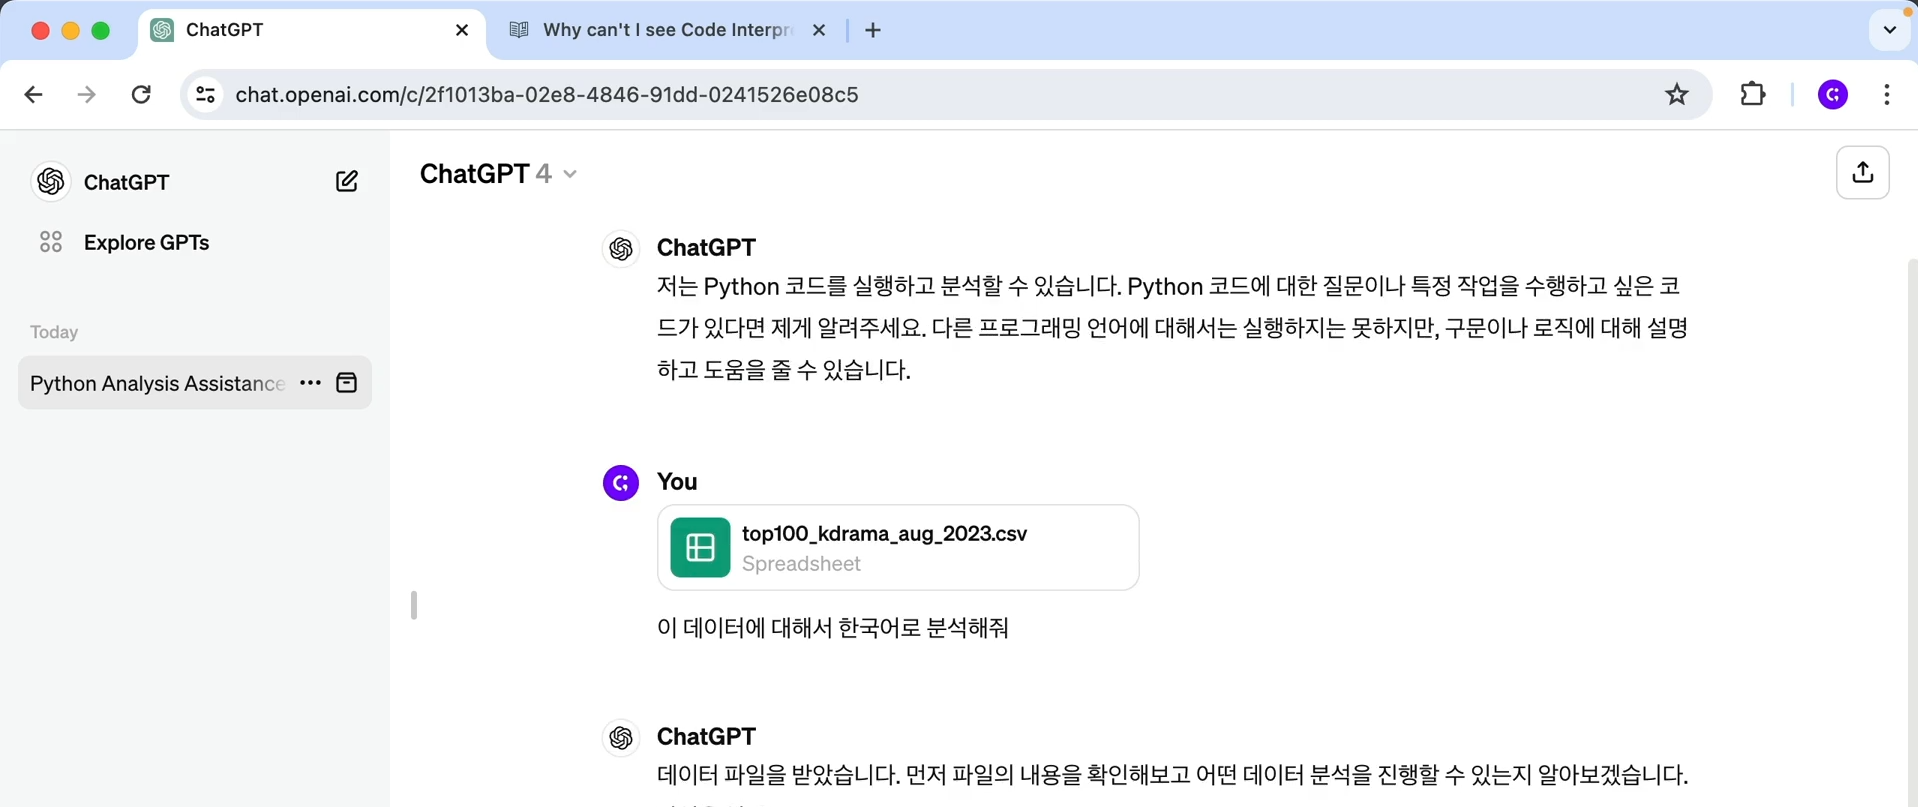Click the ChatGPT avatar on the last reply
Viewport: 1918px width, 807px height.
(621, 738)
